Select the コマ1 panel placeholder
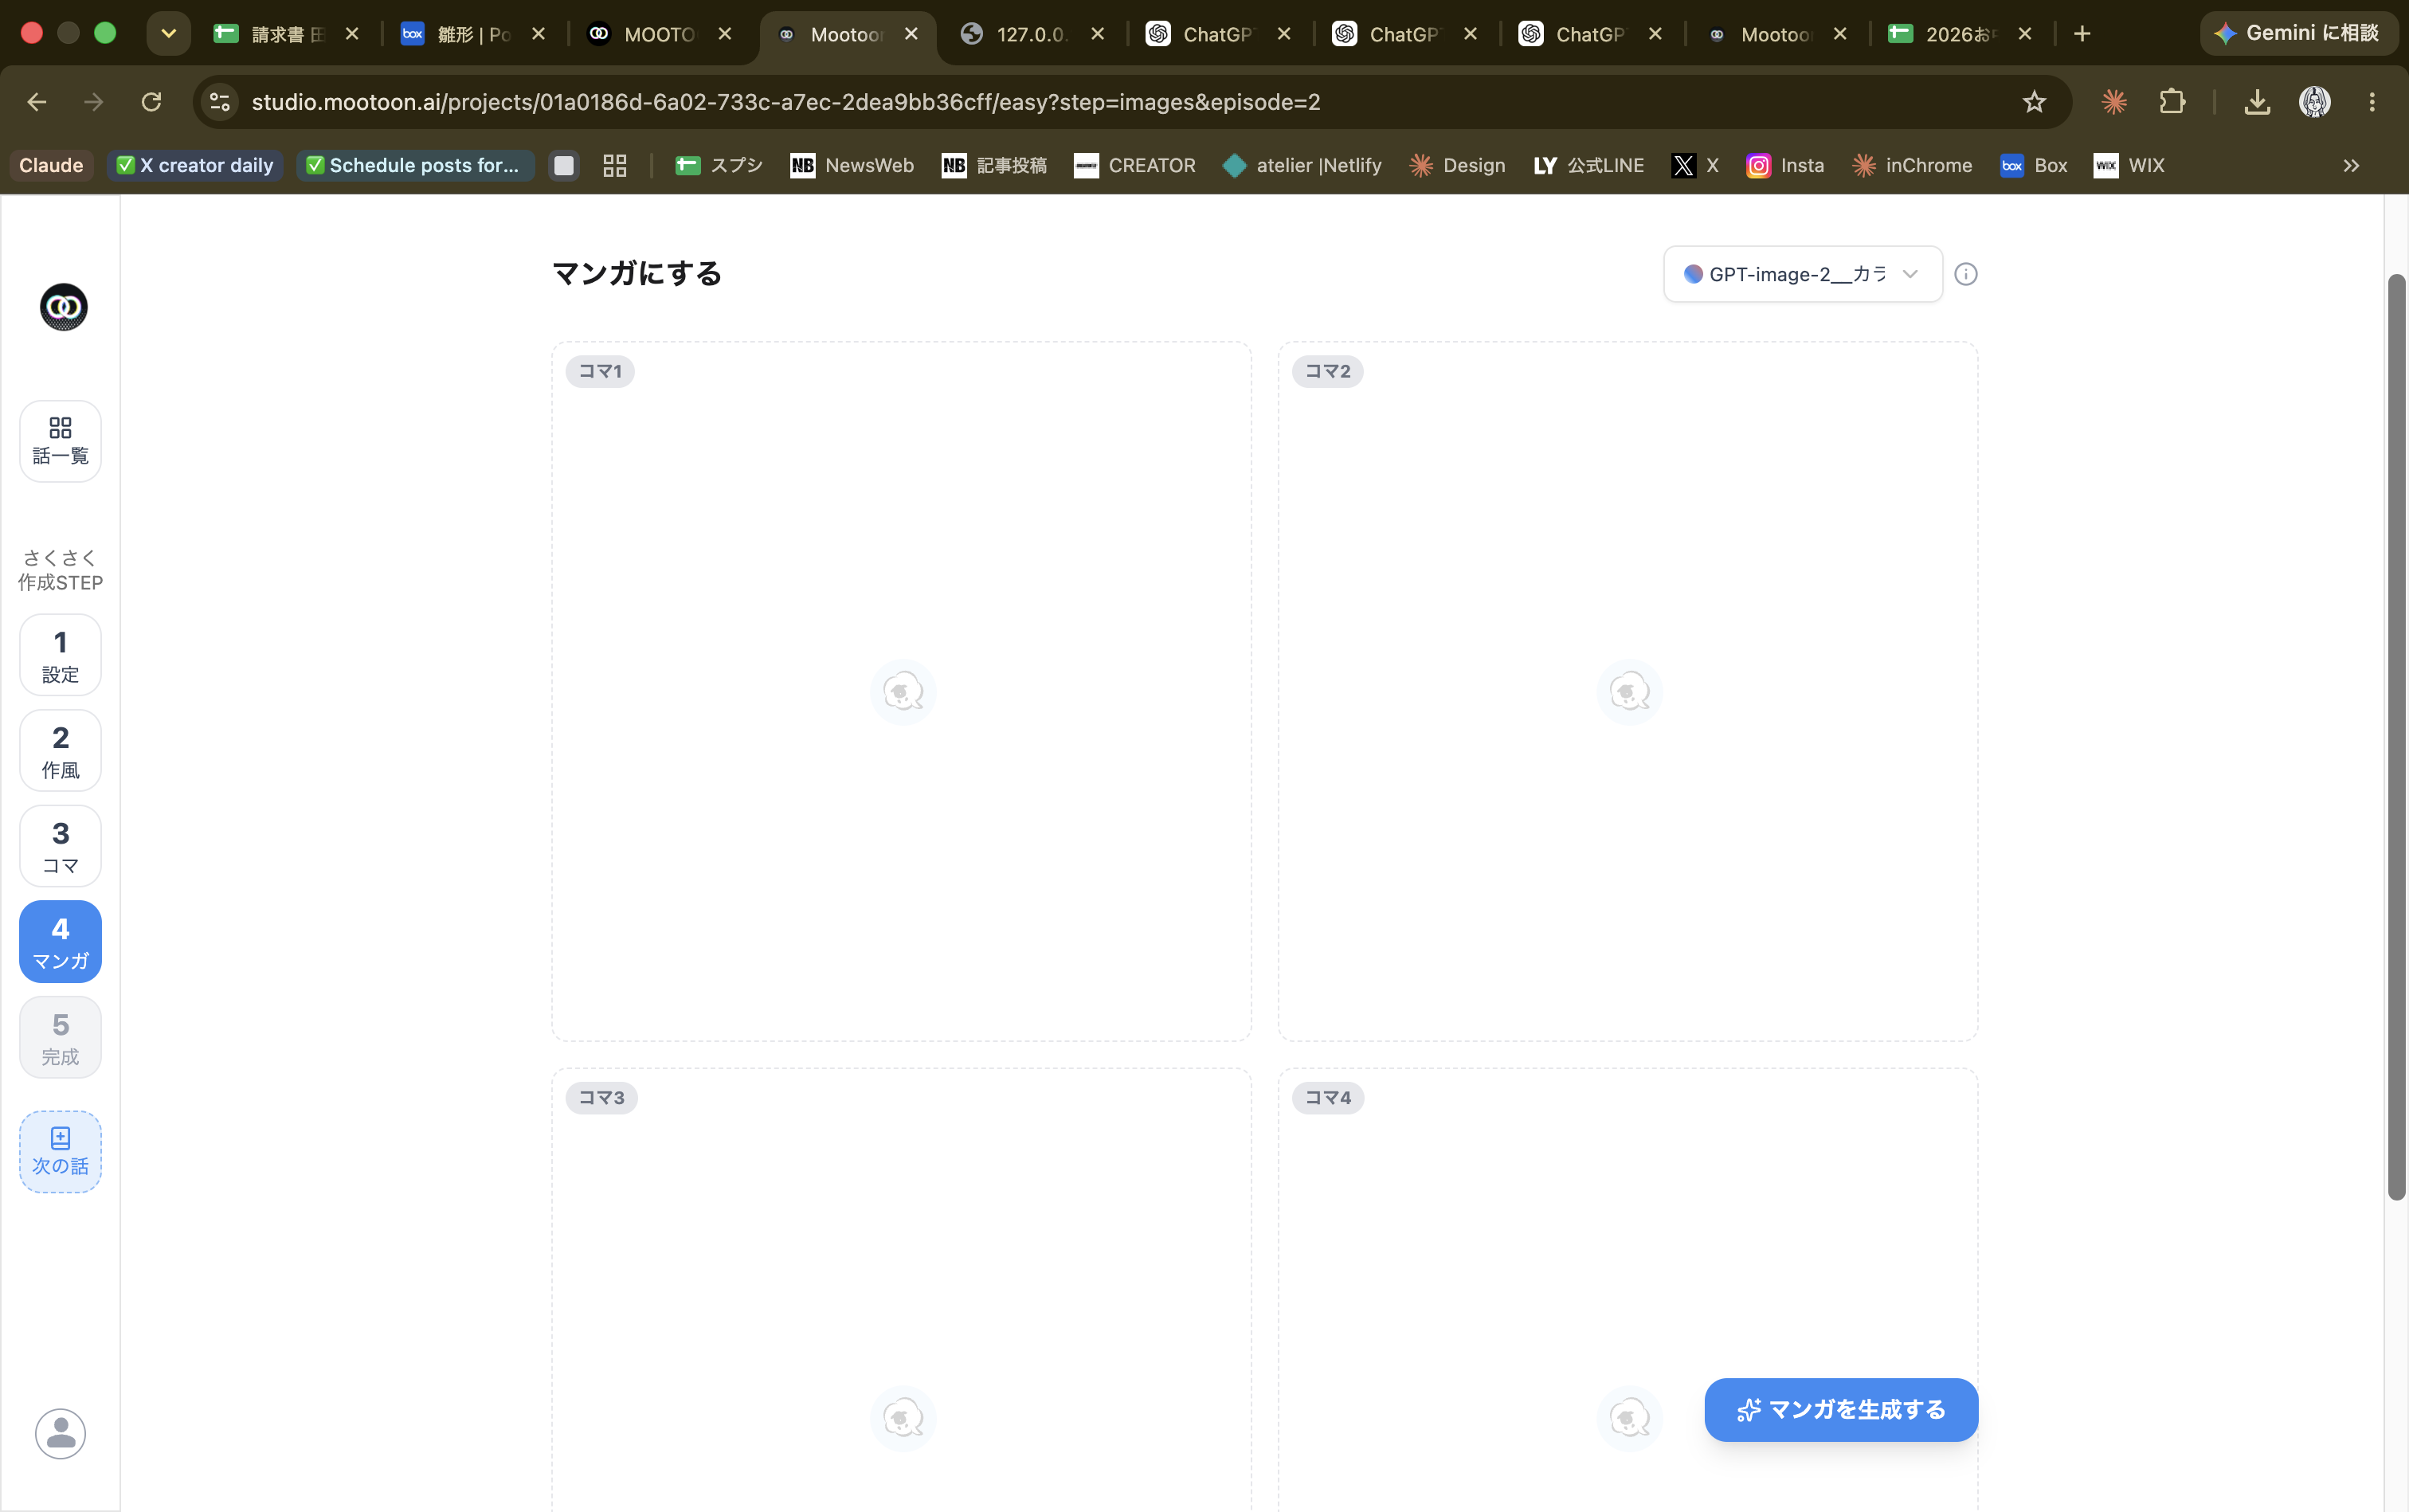This screenshot has width=2409, height=1512. point(901,692)
